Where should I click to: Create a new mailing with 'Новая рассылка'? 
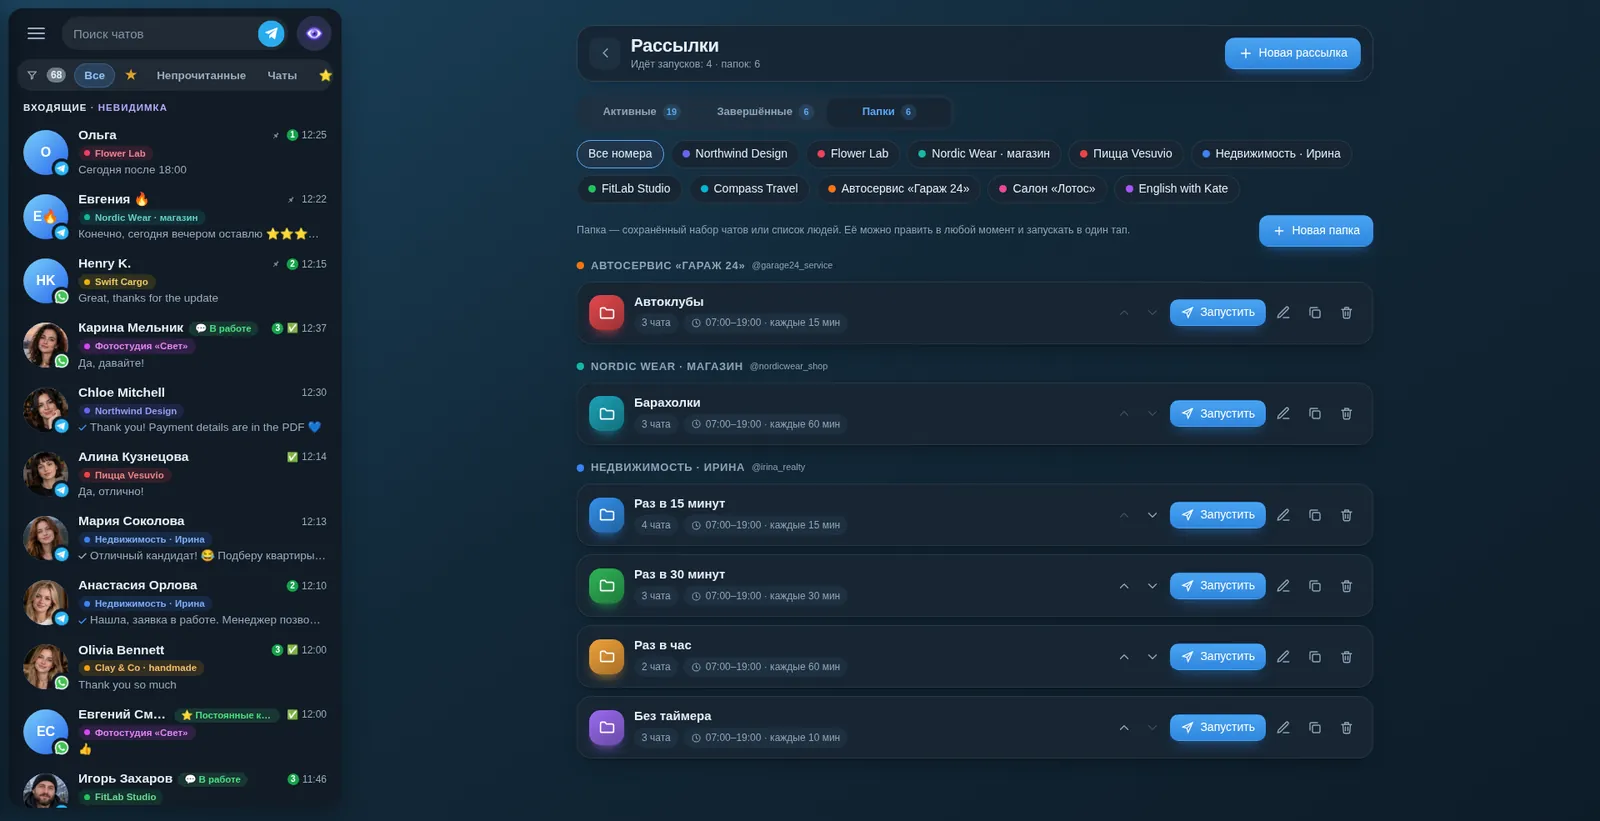[x=1292, y=53]
